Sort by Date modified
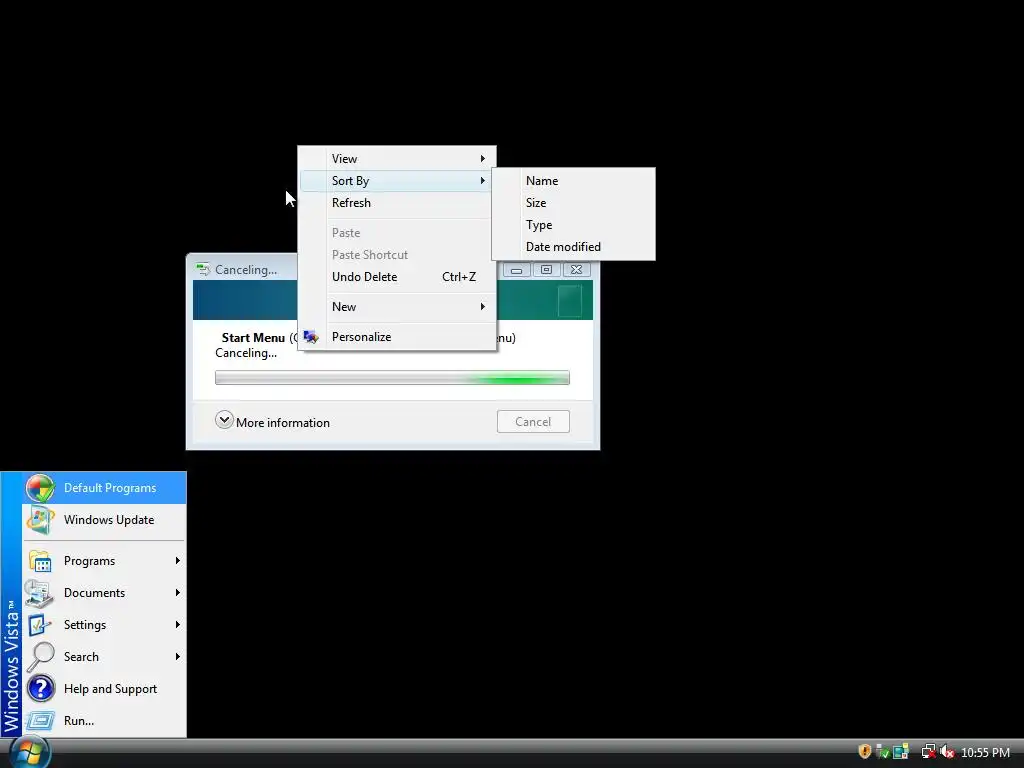The image size is (1024, 768). 573,247
